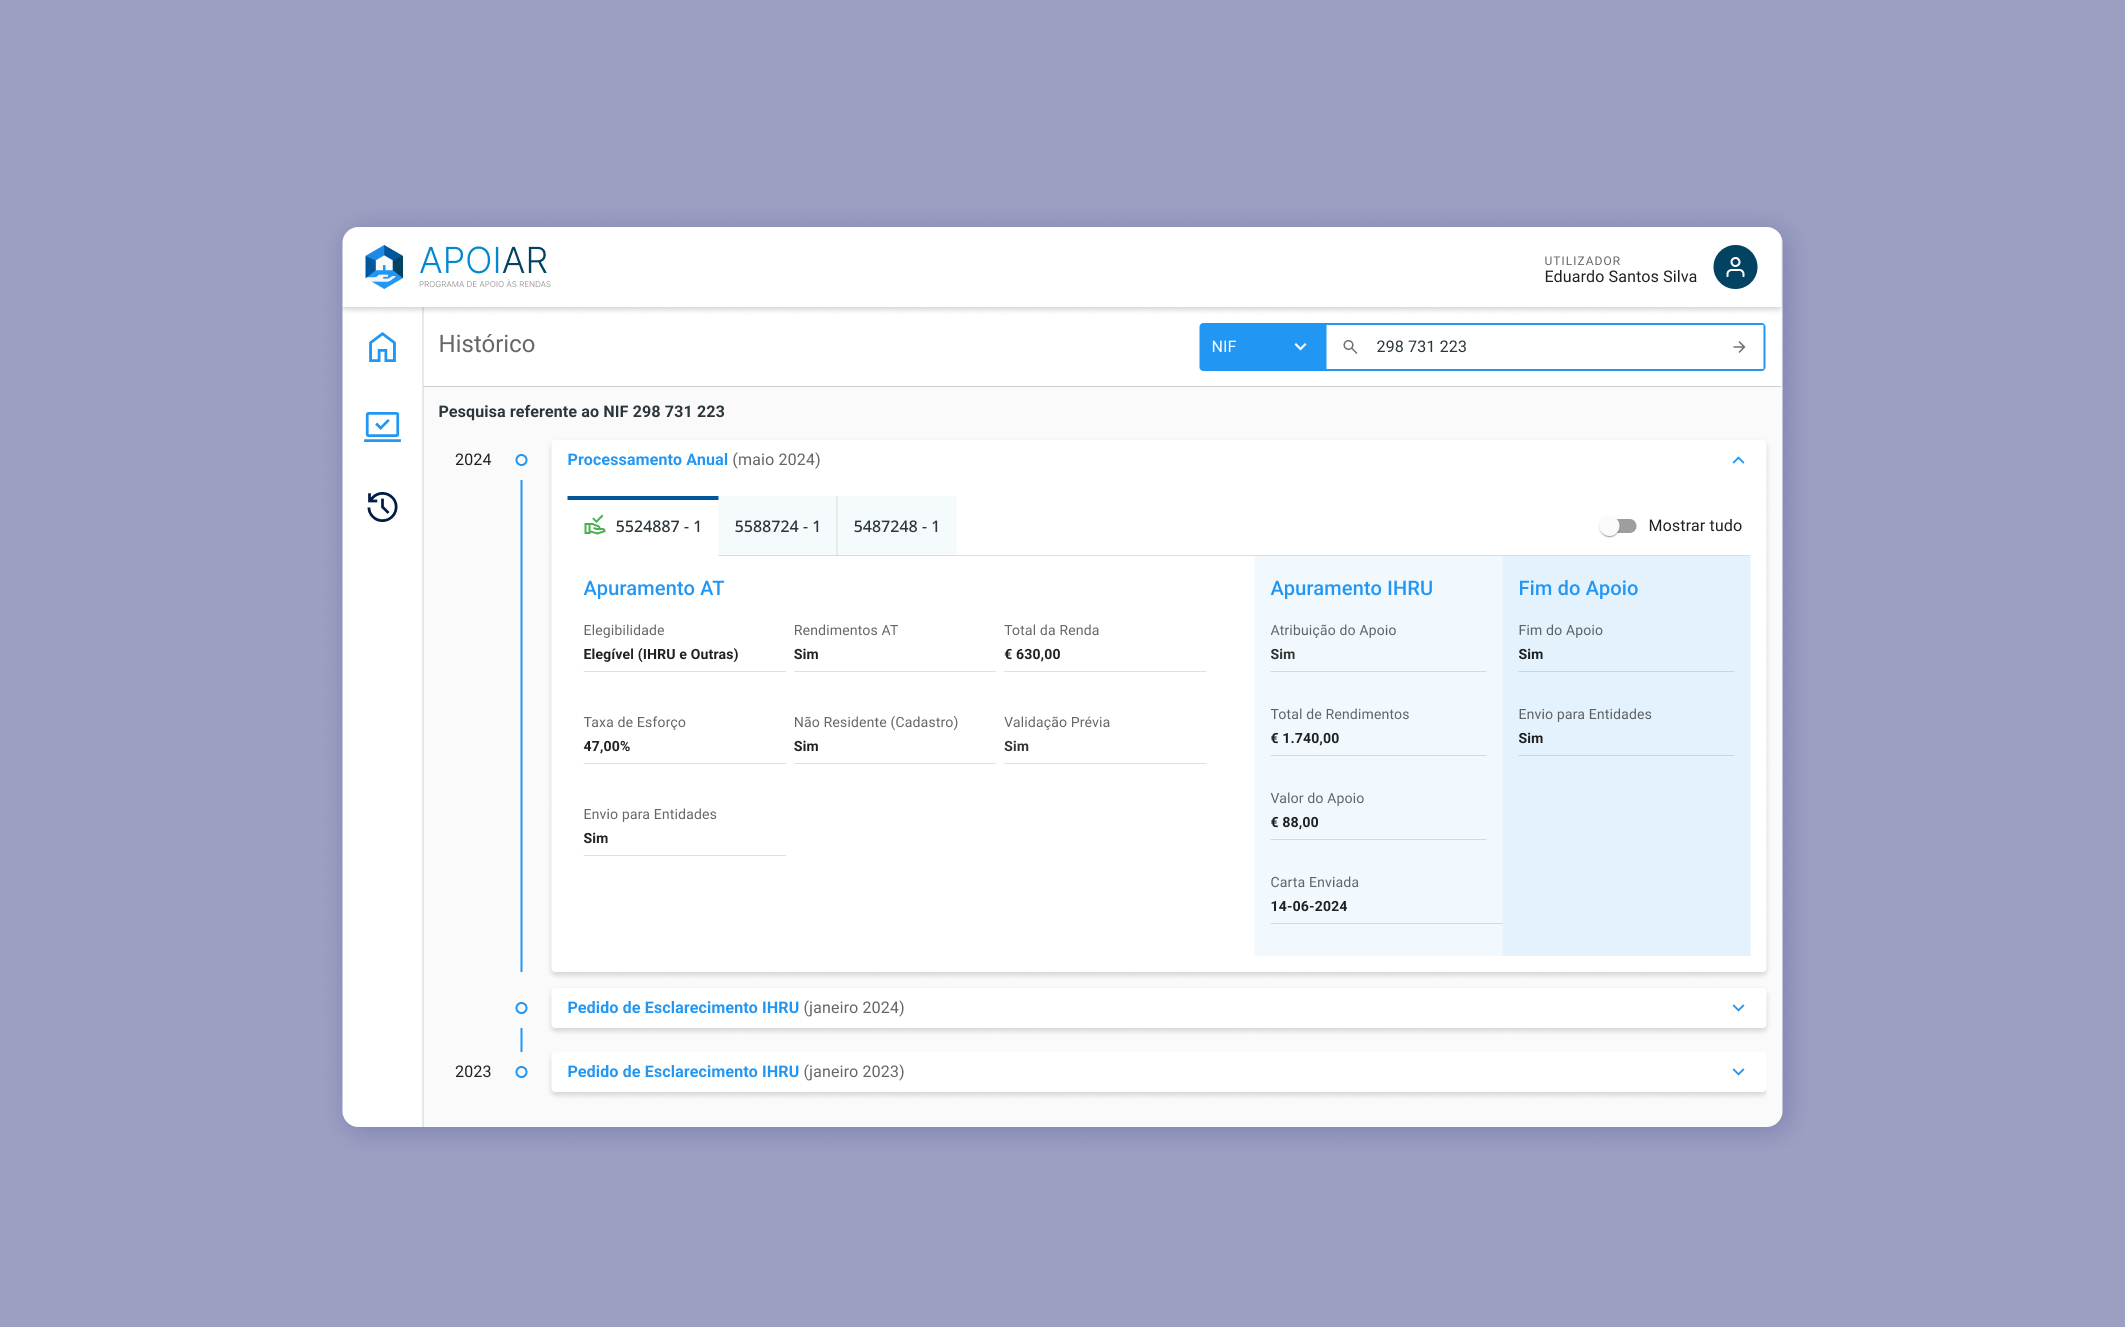The image size is (2125, 1327).
Task: Switch to the 5487248 - 1 tab
Action: coord(896,526)
